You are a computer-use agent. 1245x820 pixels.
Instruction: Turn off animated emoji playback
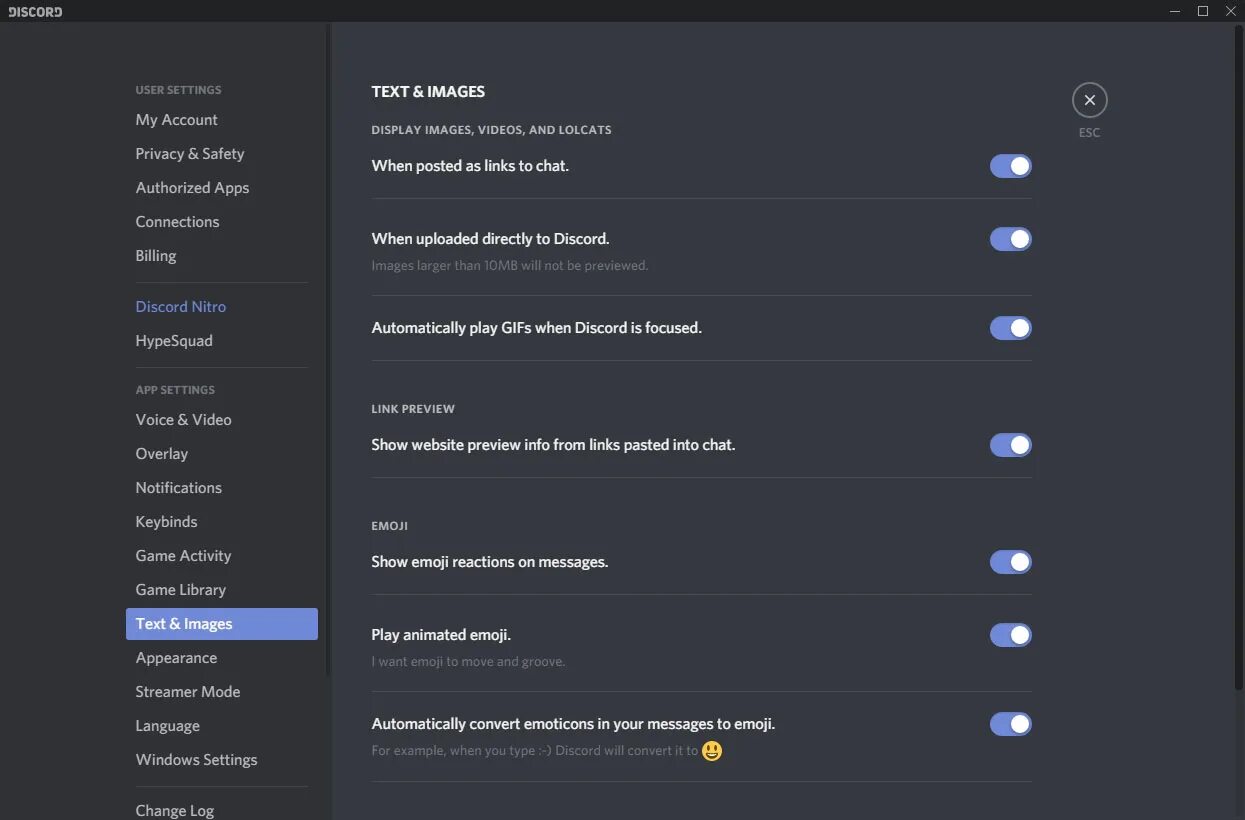(1010, 635)
